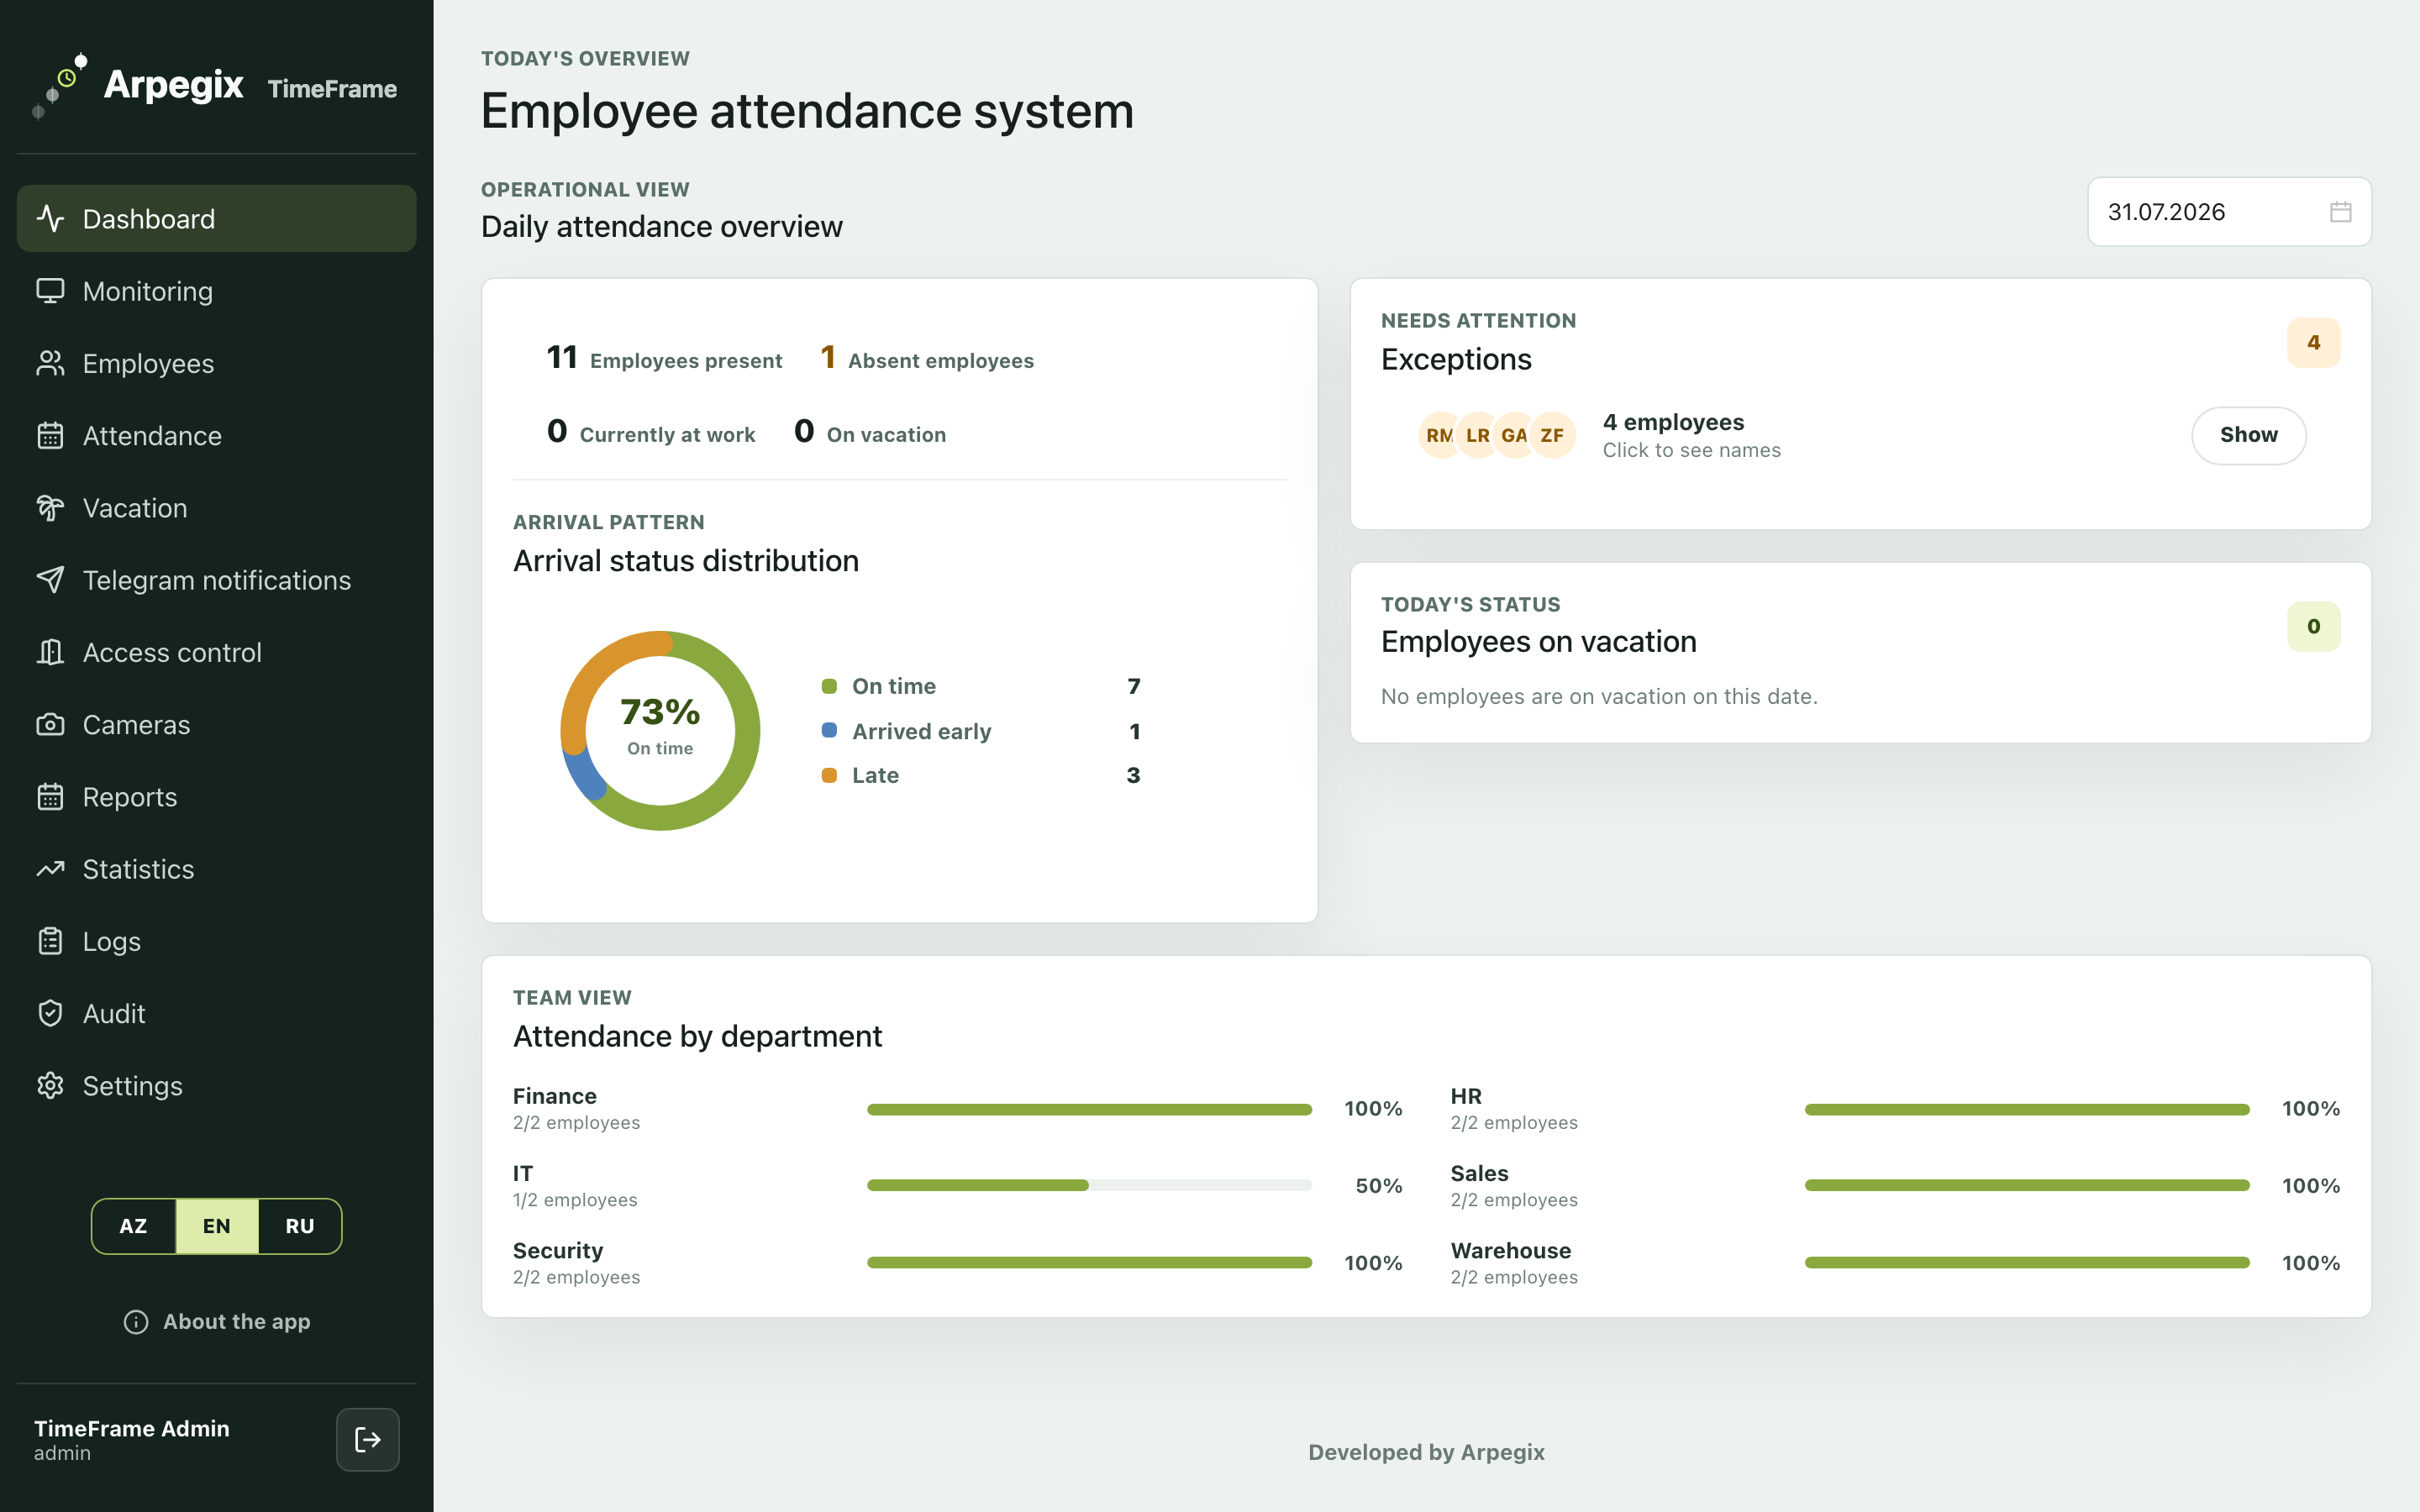Screen dimensions: 2420x1512
Task: Click the Vacation palm tree icon
Action: coord(50,508)
